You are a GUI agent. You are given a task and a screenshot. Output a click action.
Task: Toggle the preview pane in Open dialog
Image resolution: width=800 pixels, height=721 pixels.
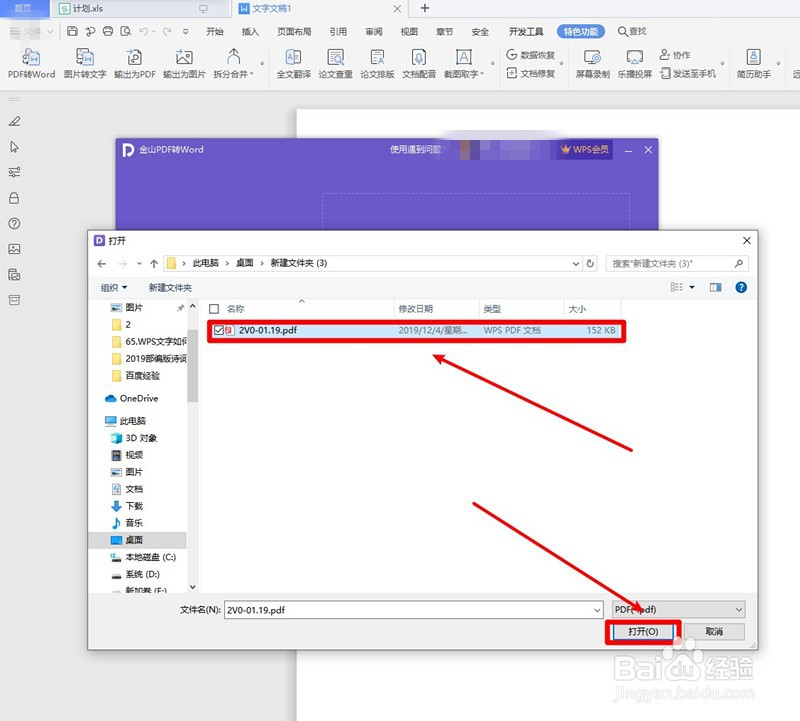coord(715,287)
